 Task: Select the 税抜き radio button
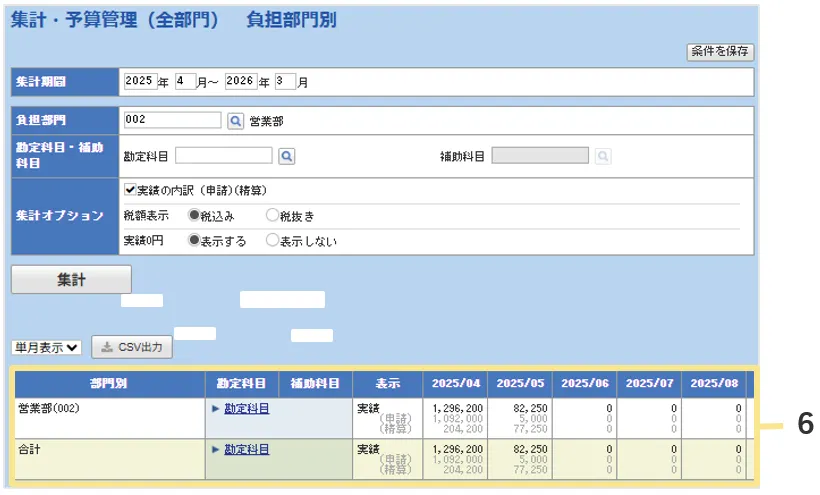coord(272,215)
